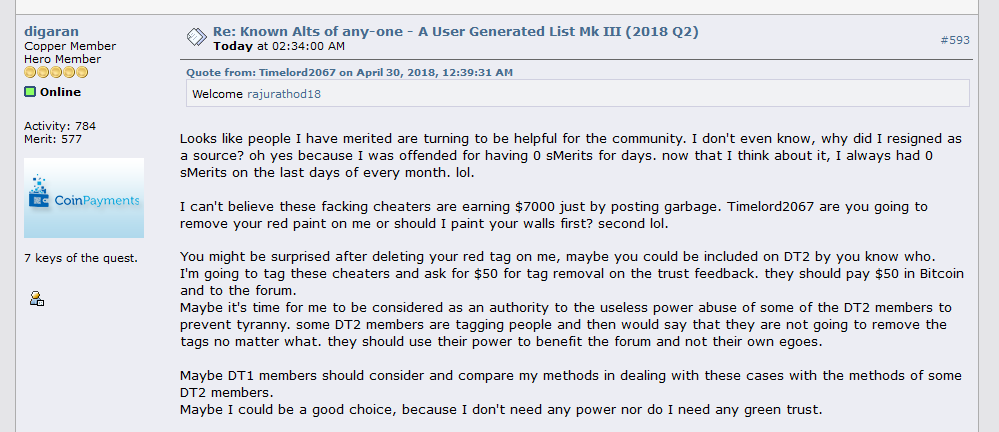
Task: Click the 'Activity: 784' count
Action: [60, 126]
